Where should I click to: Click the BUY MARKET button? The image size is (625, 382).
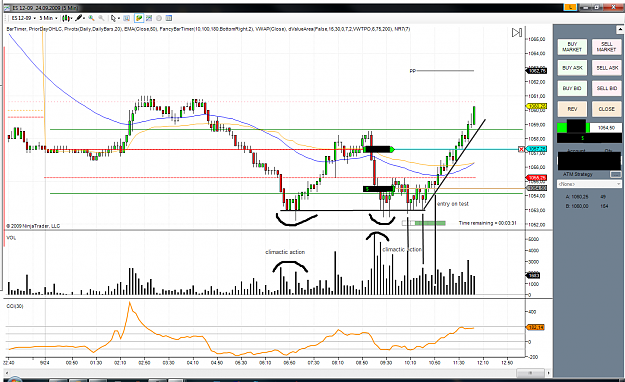[x=572, y=47]
